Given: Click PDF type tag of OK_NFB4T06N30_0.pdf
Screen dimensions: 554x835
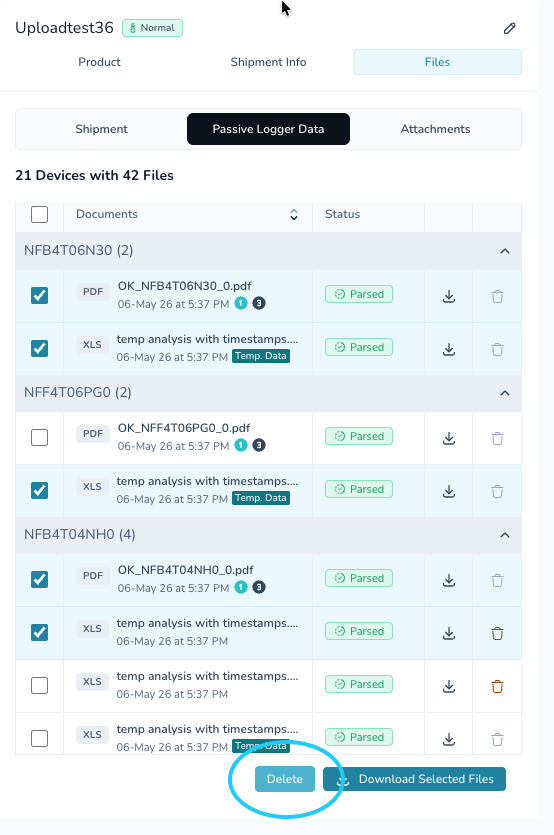Looking at the screenshot, I should tap(93, 292).
